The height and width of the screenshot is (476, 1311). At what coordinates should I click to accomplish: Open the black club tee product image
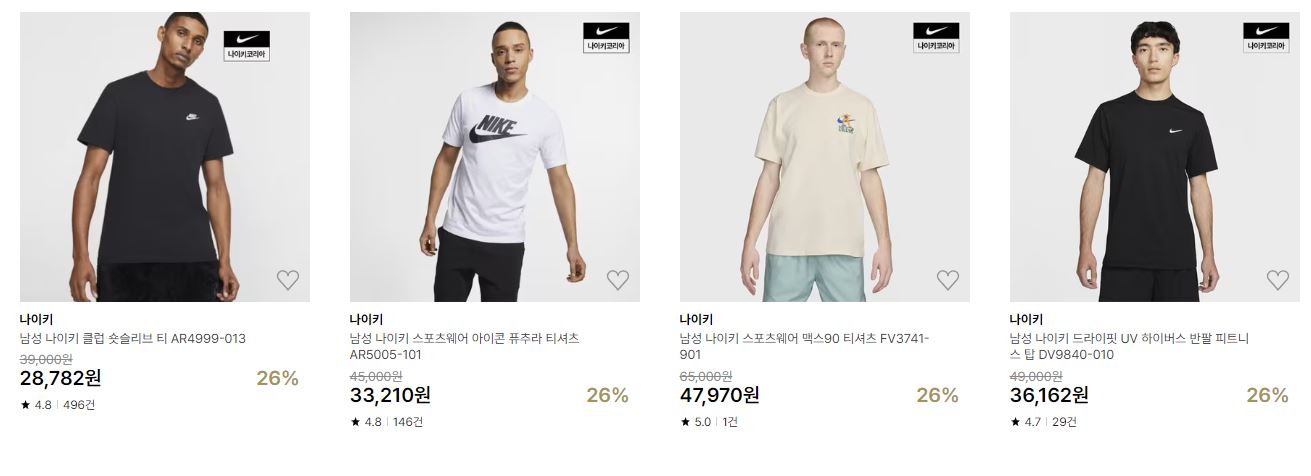point(165,157)
